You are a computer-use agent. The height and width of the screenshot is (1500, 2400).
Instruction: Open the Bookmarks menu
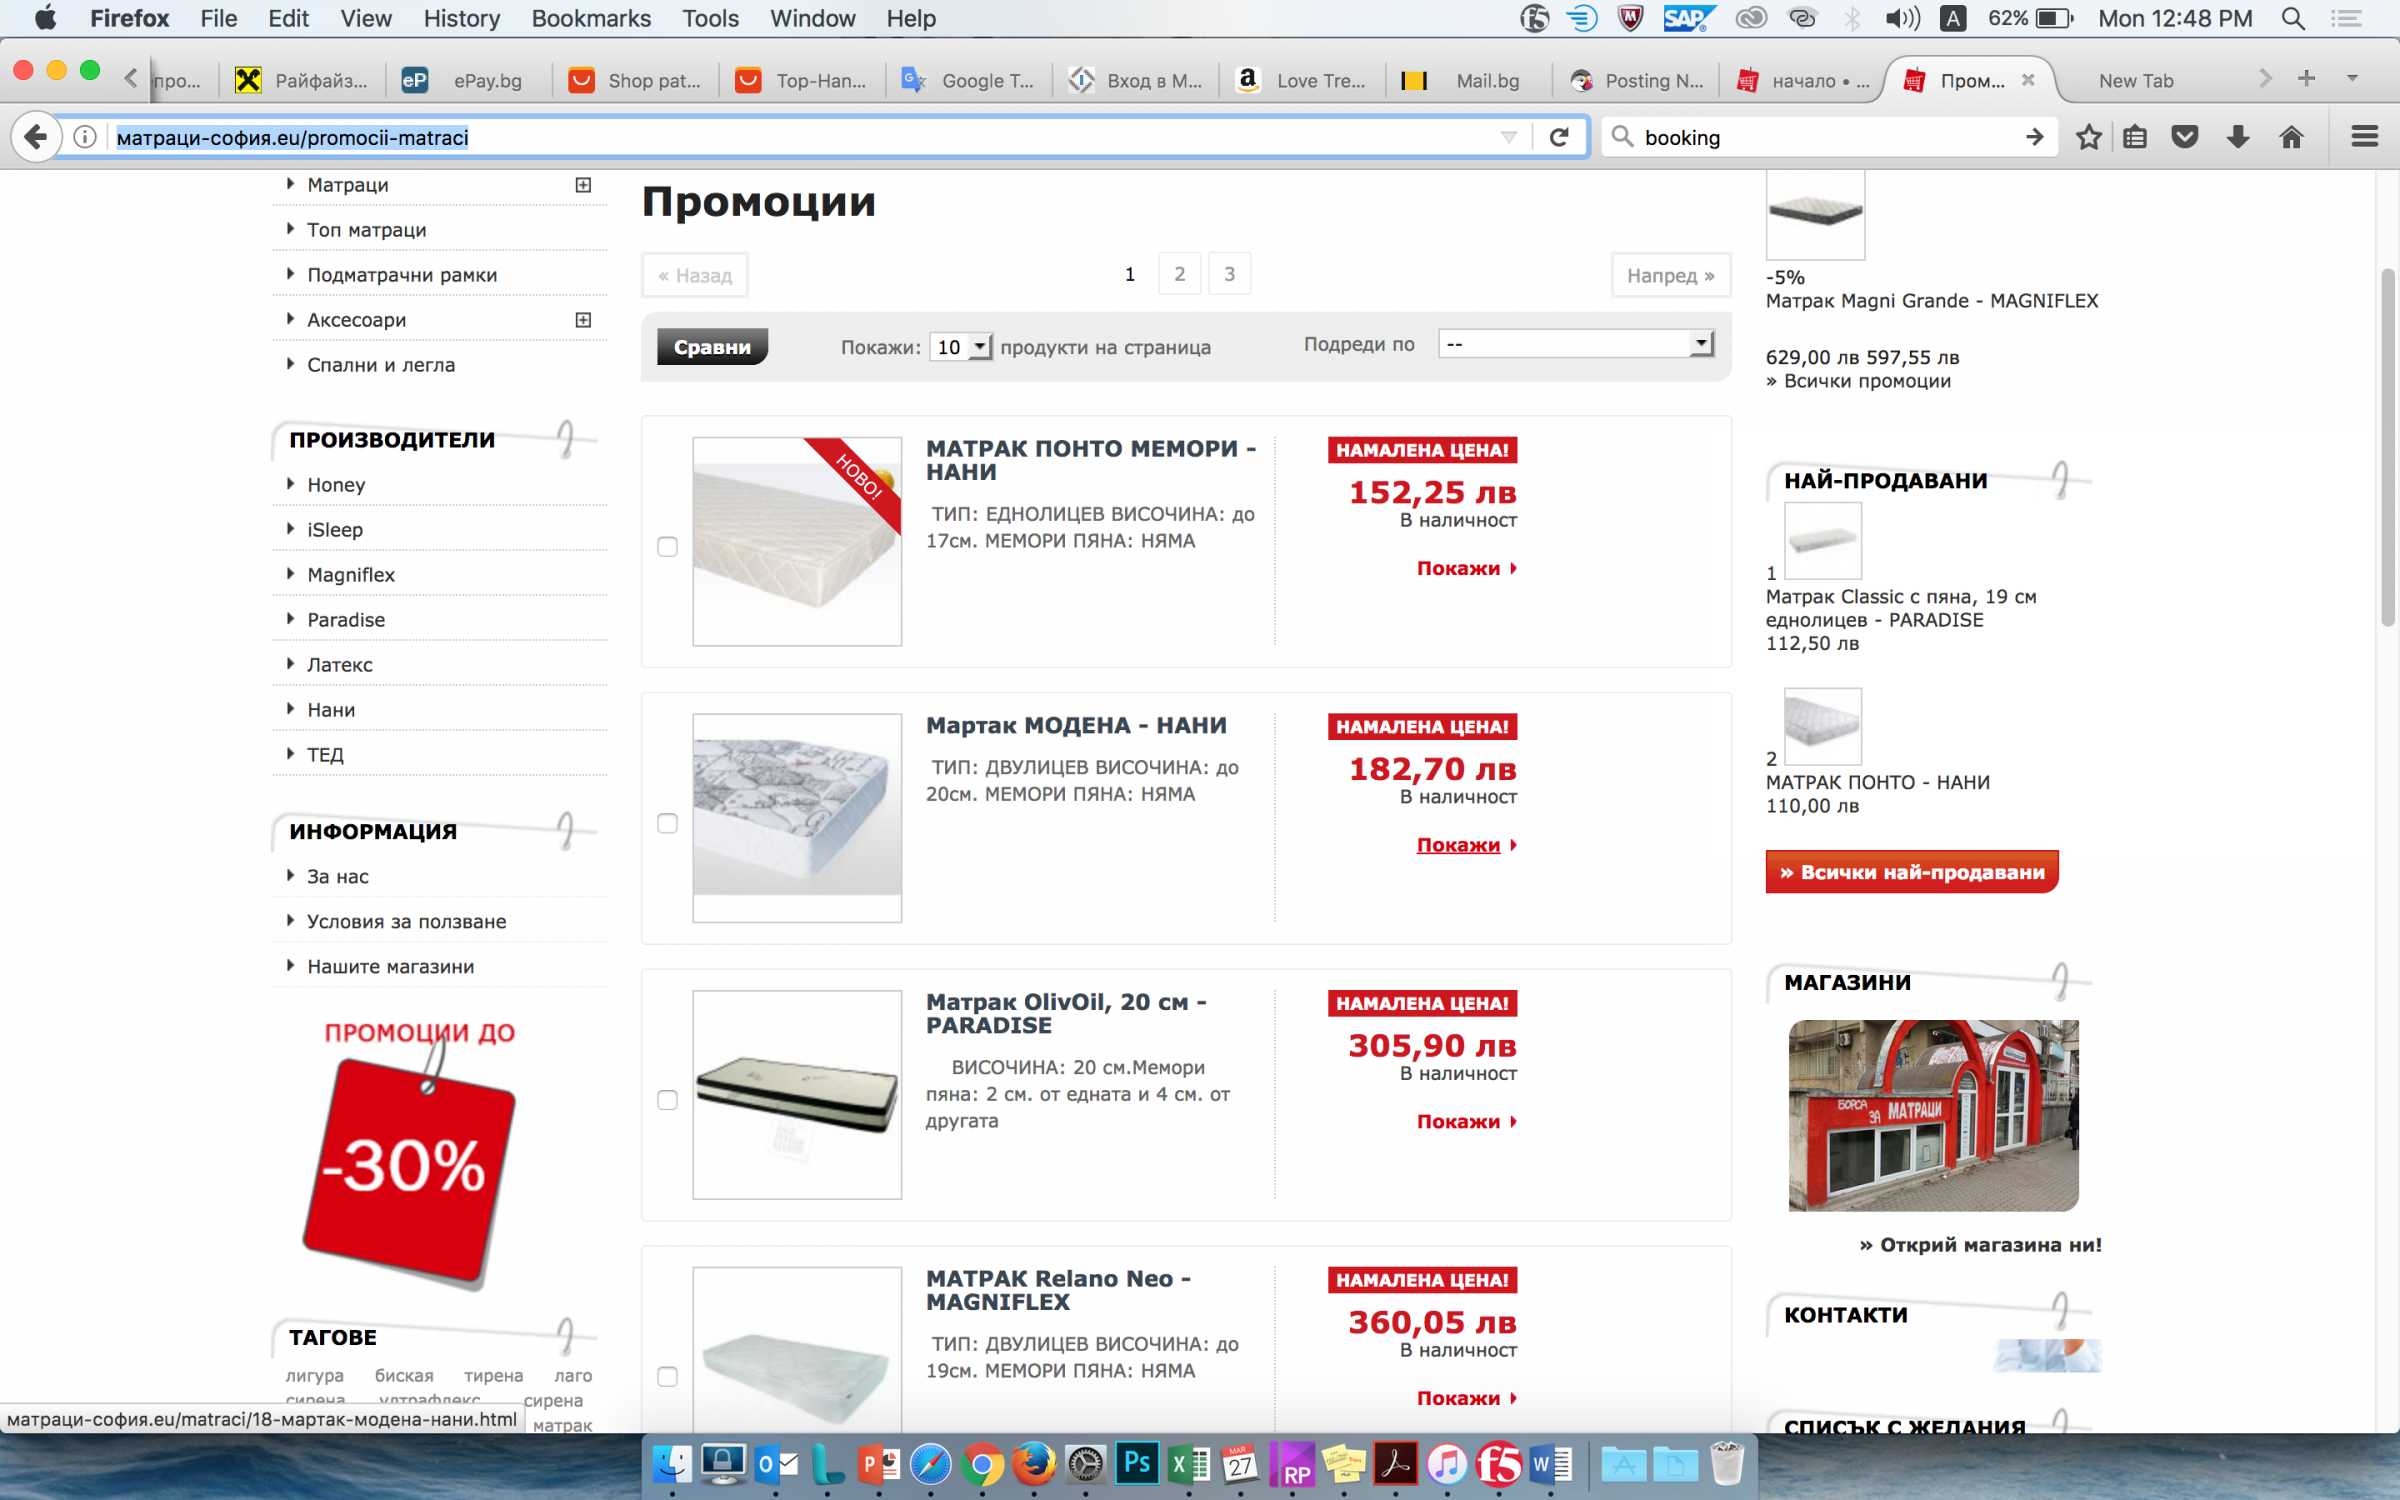pos(590,18)
